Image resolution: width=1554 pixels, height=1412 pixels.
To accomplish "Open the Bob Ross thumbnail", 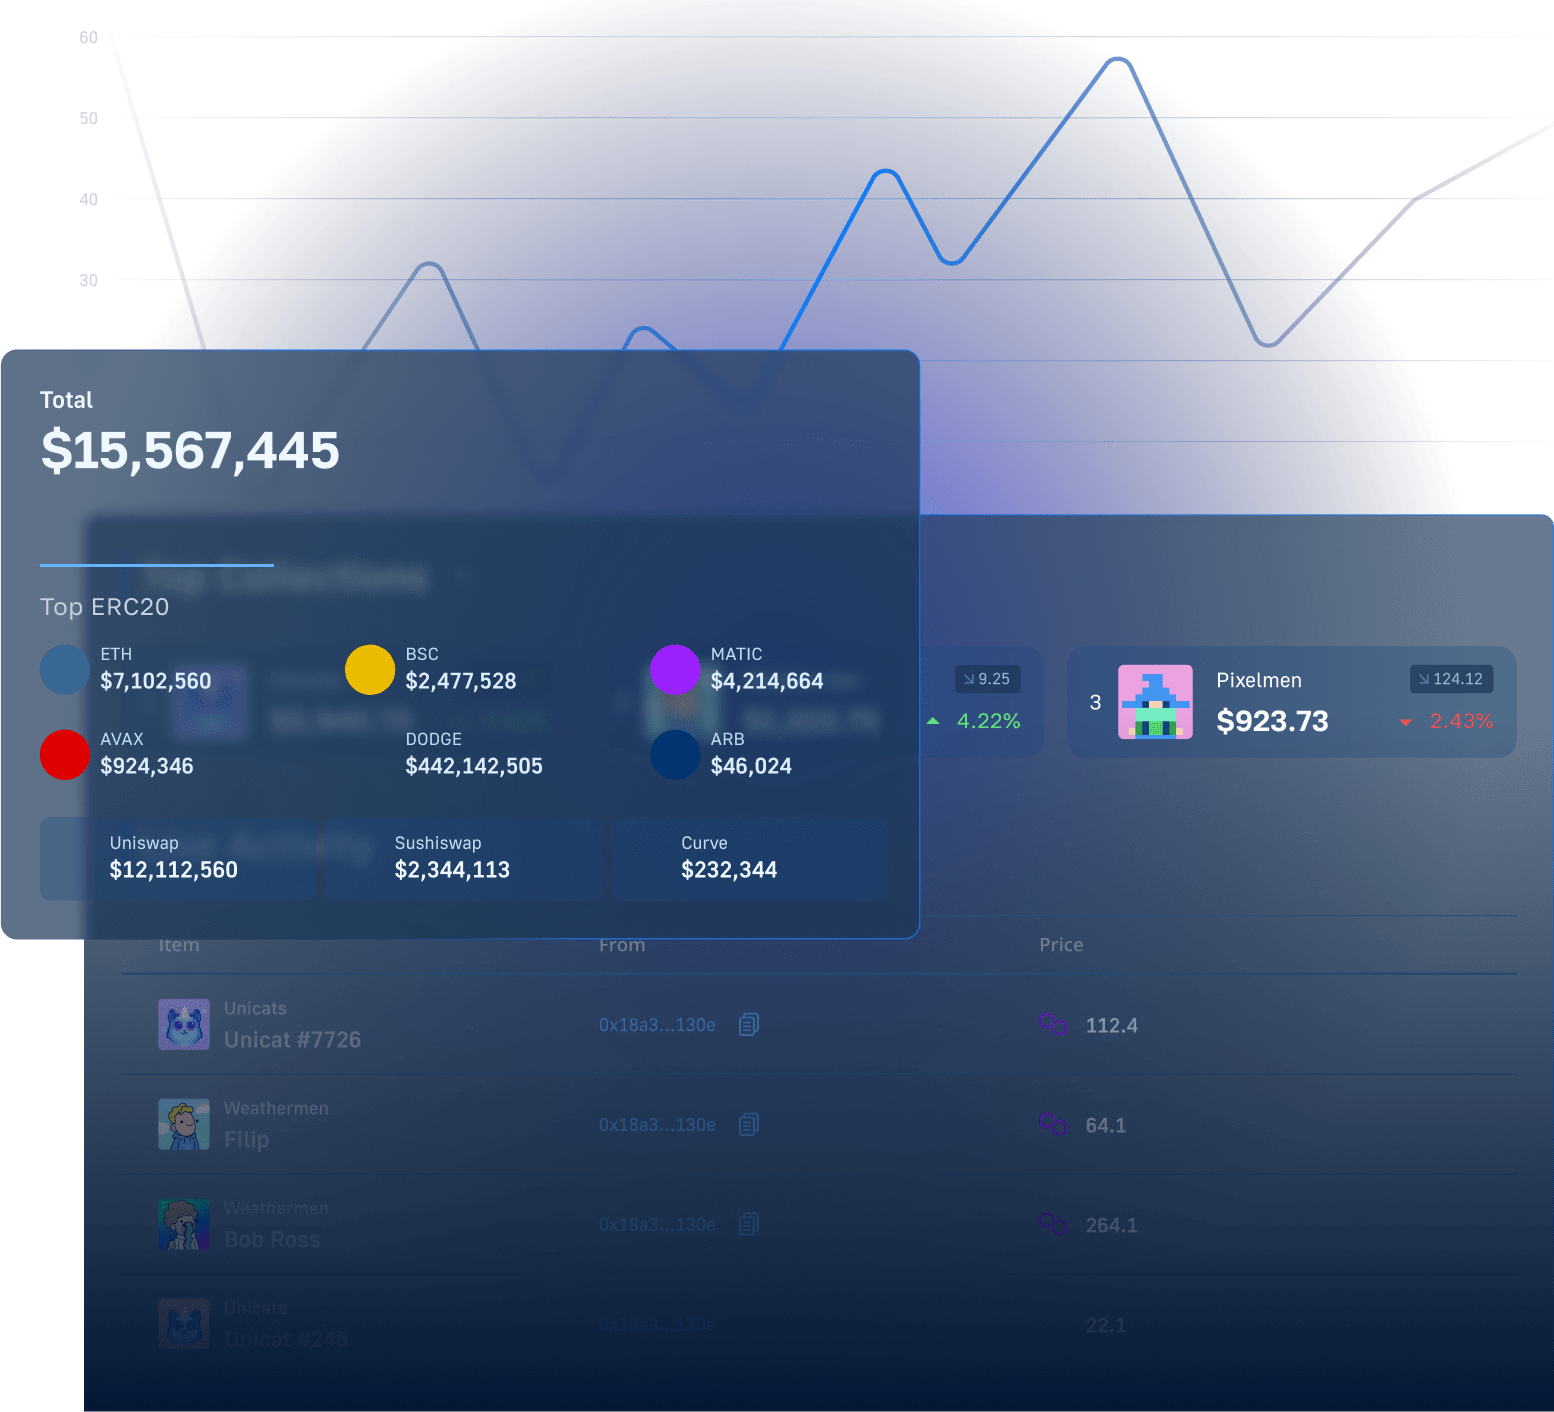I will 184,1224.
